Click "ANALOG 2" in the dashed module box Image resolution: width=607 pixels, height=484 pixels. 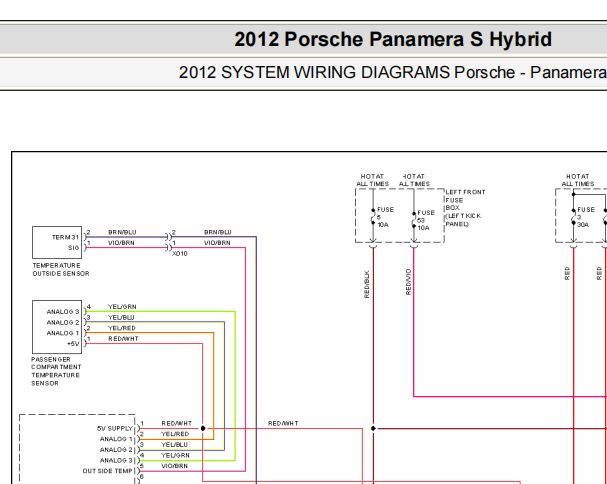(x=116, y=450)
